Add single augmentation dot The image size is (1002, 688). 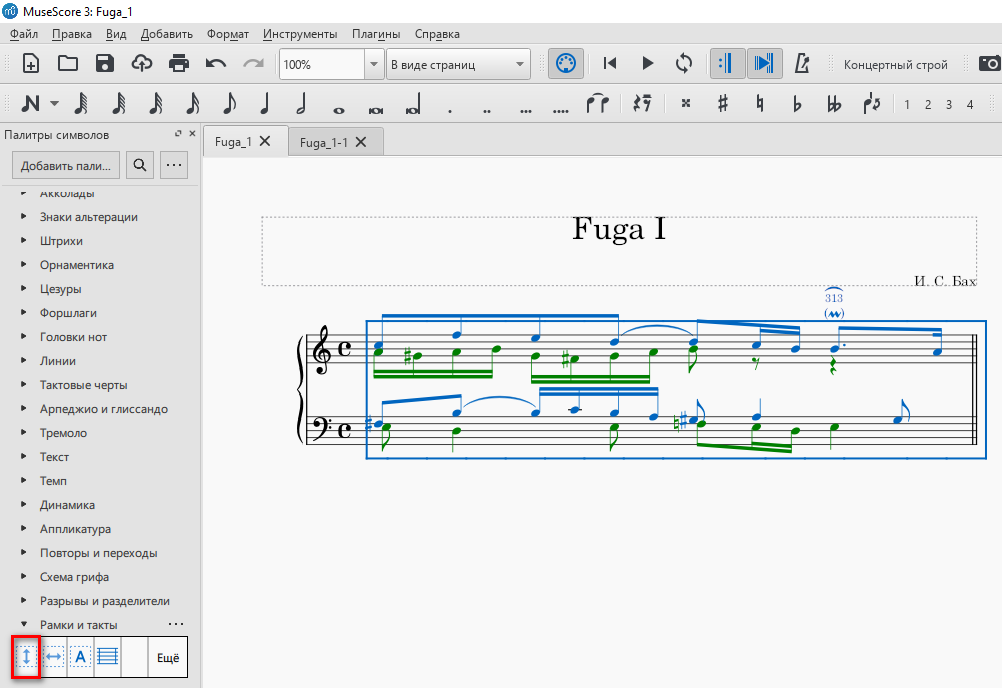(x=450, y=111)
